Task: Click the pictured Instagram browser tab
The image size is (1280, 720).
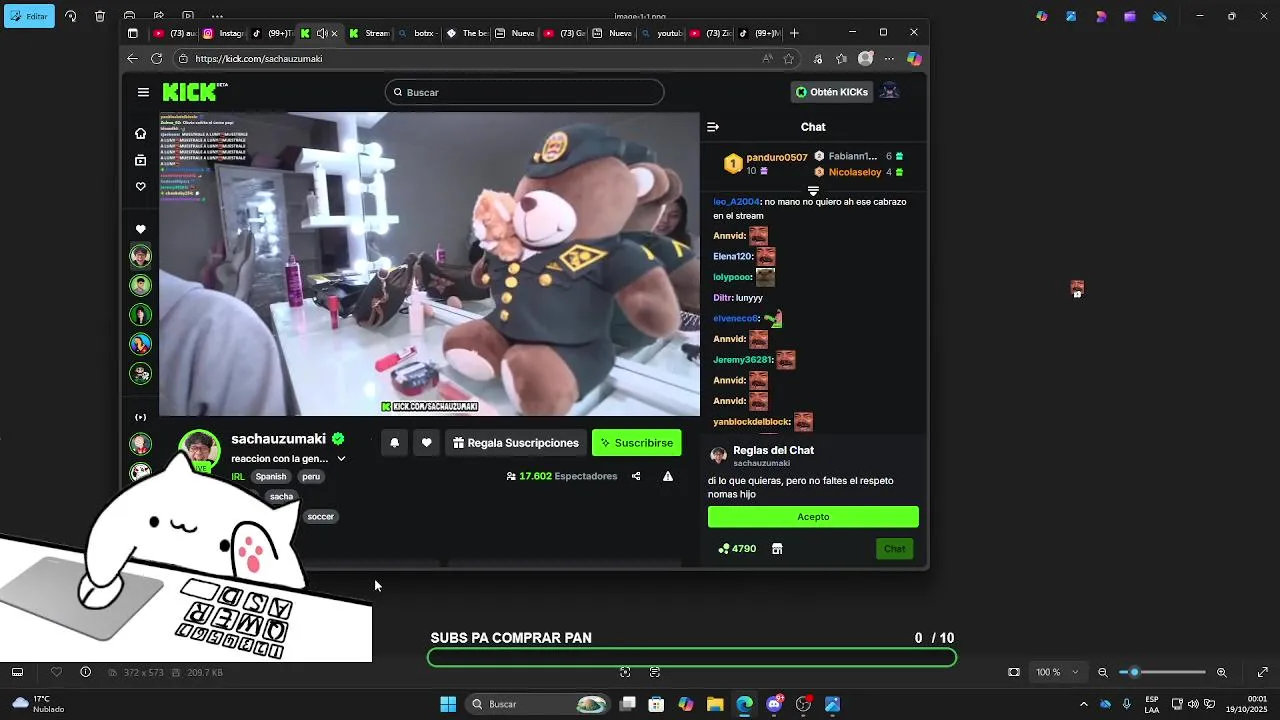Action: pyautogui.click(x=223, y=33)
